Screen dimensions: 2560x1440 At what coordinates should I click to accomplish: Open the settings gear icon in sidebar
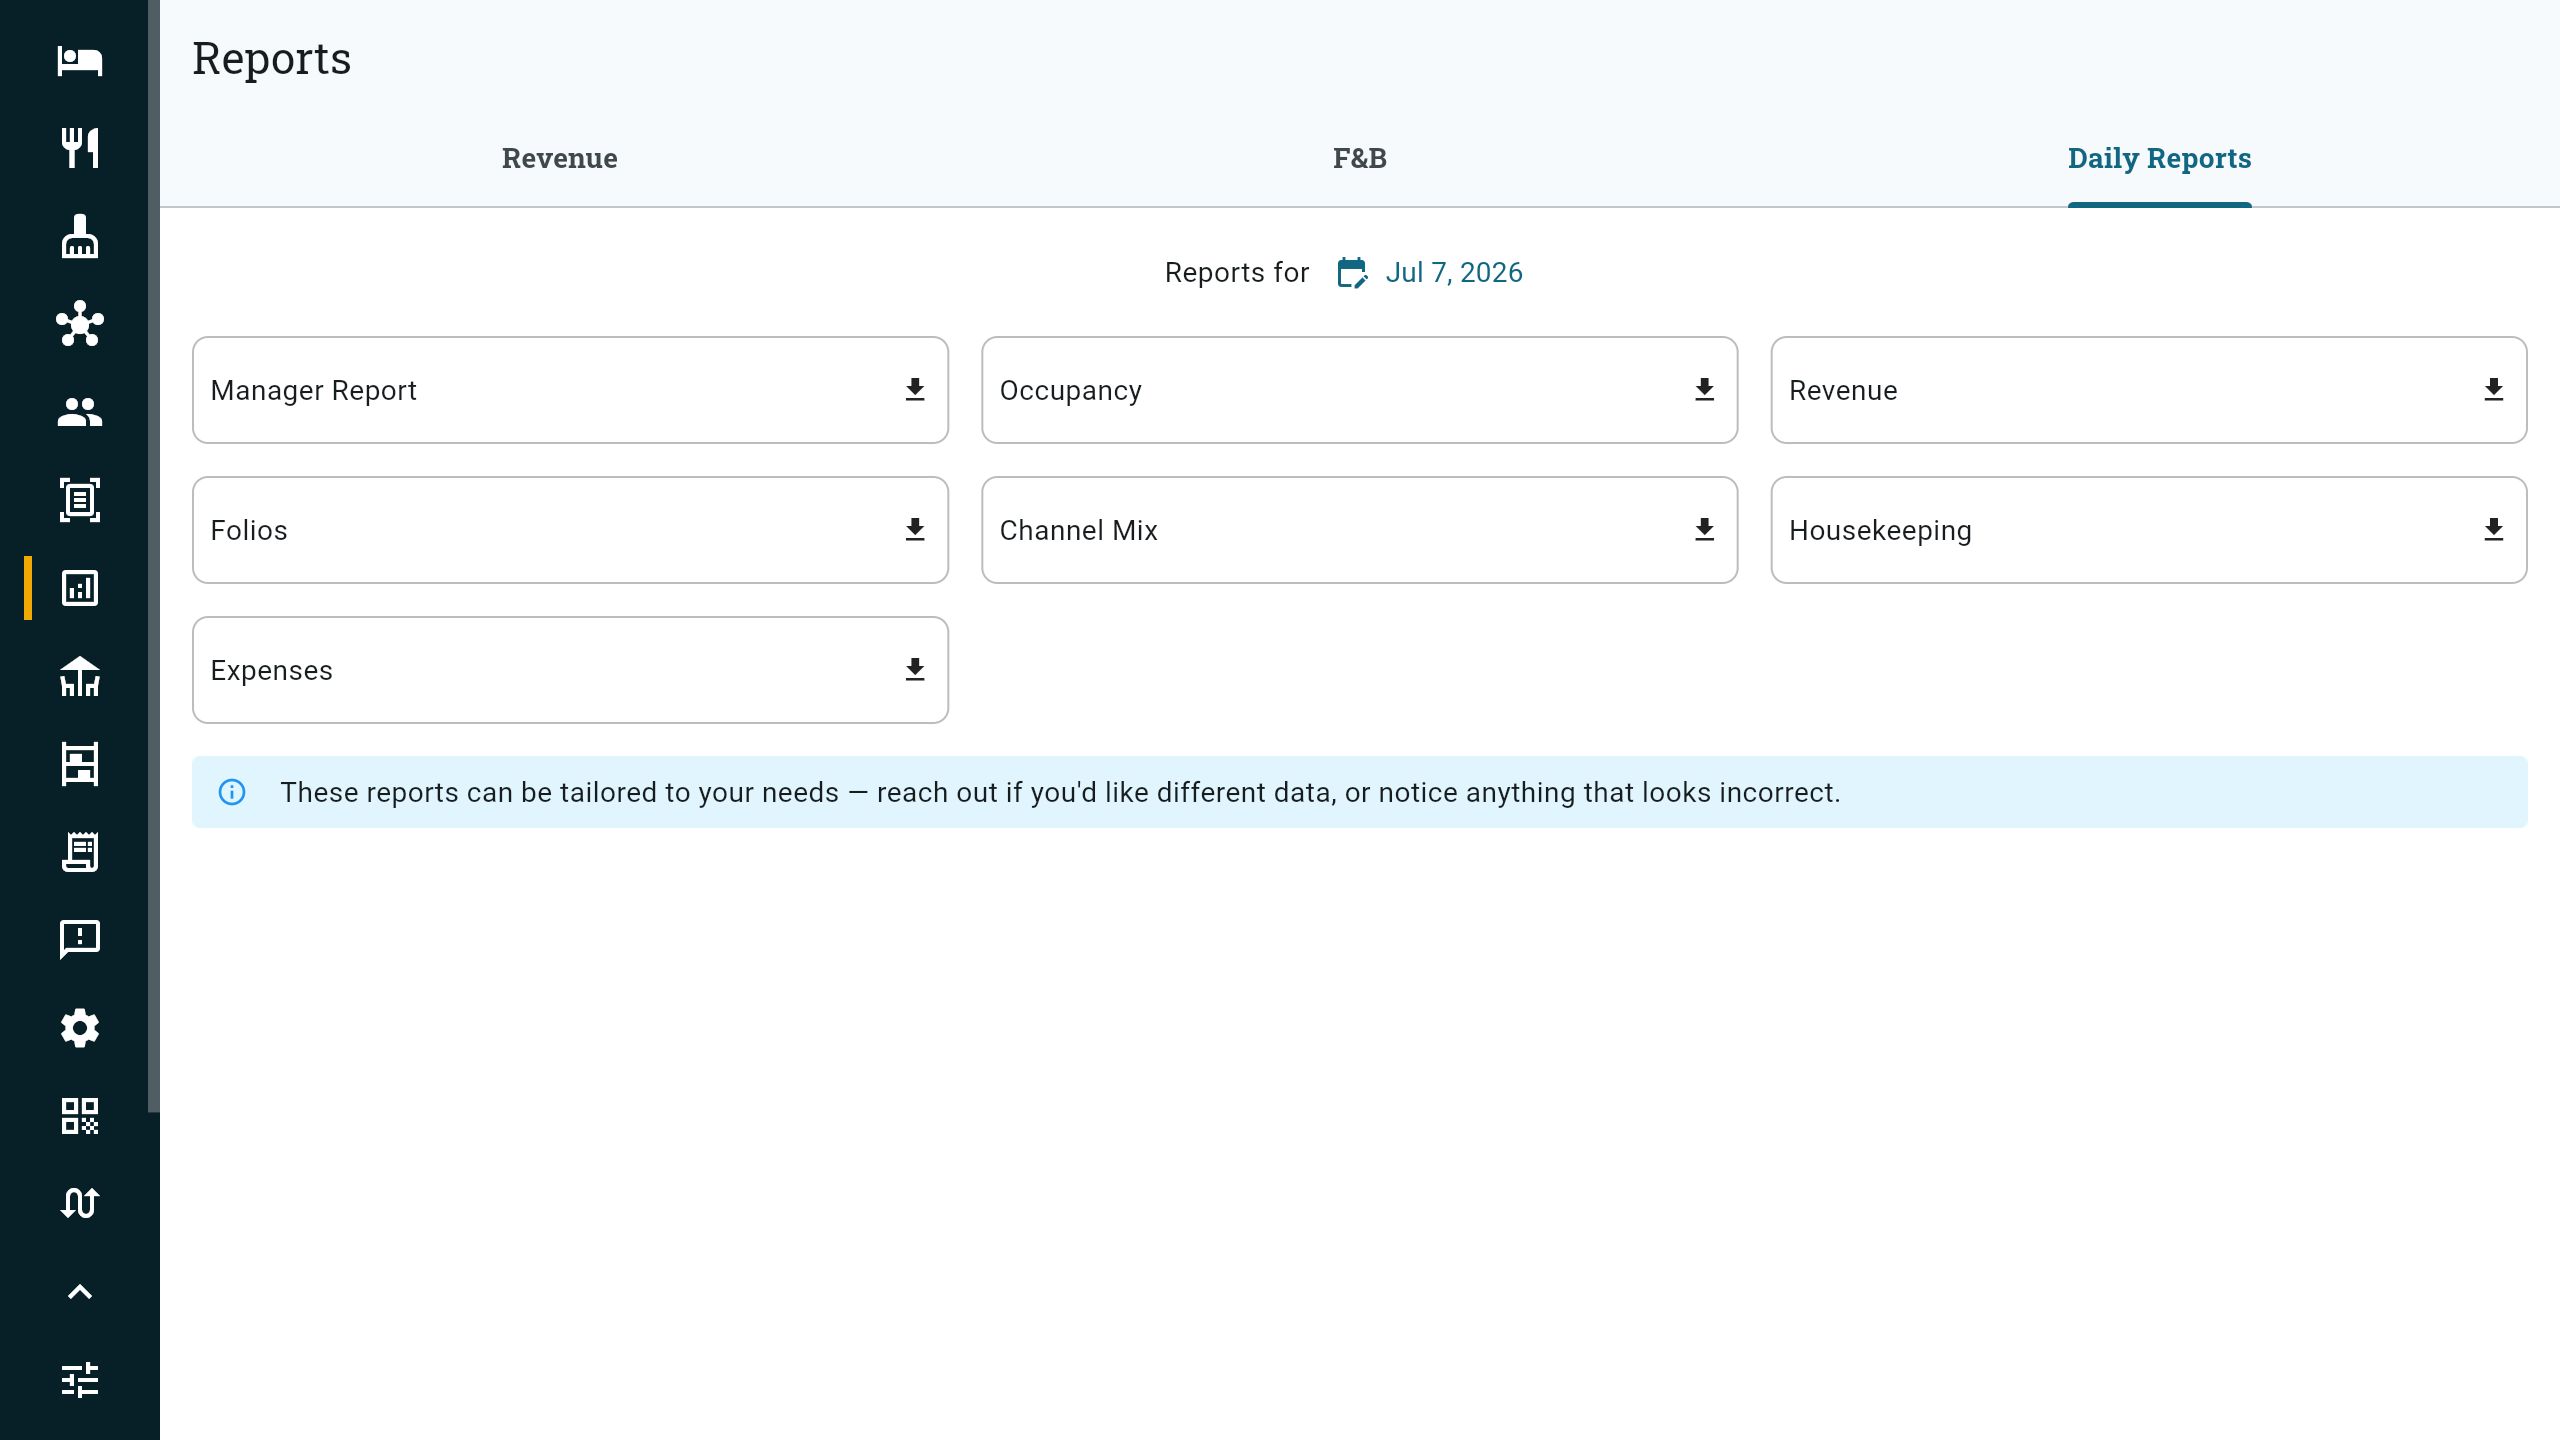tap(80, 1028)
